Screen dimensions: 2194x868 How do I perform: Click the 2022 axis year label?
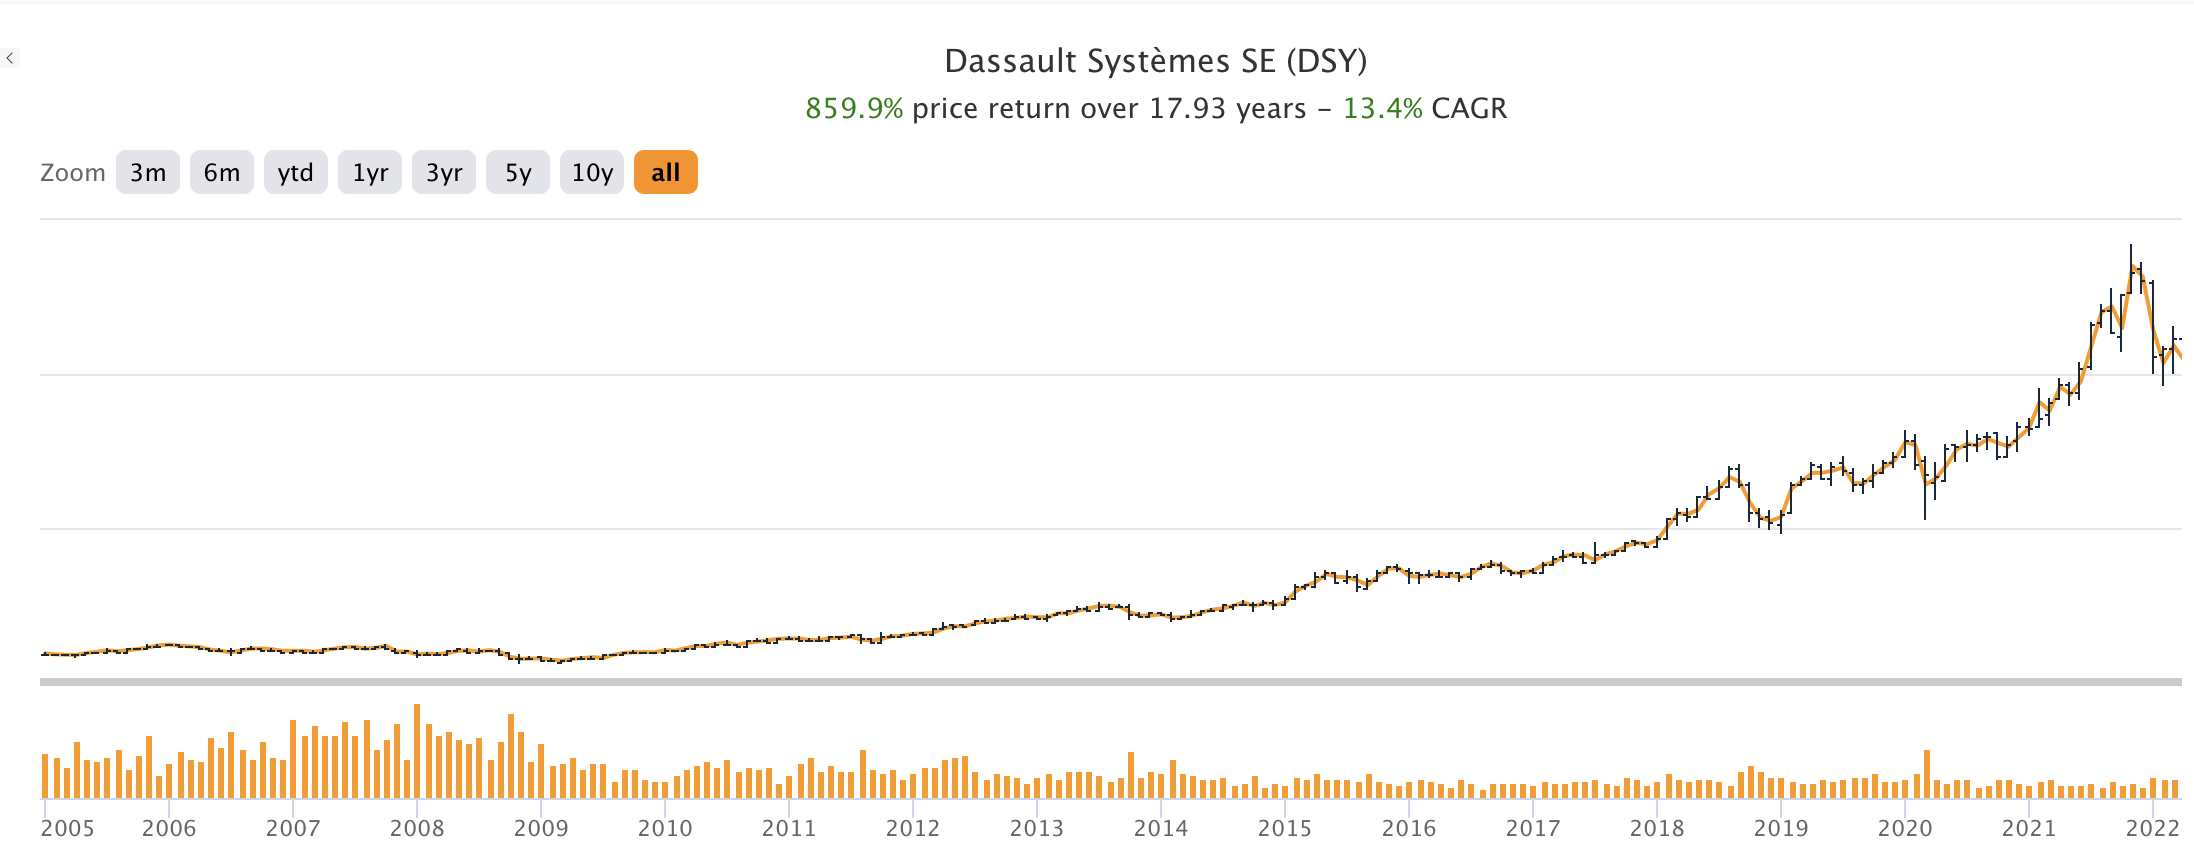pos(2153,828)
